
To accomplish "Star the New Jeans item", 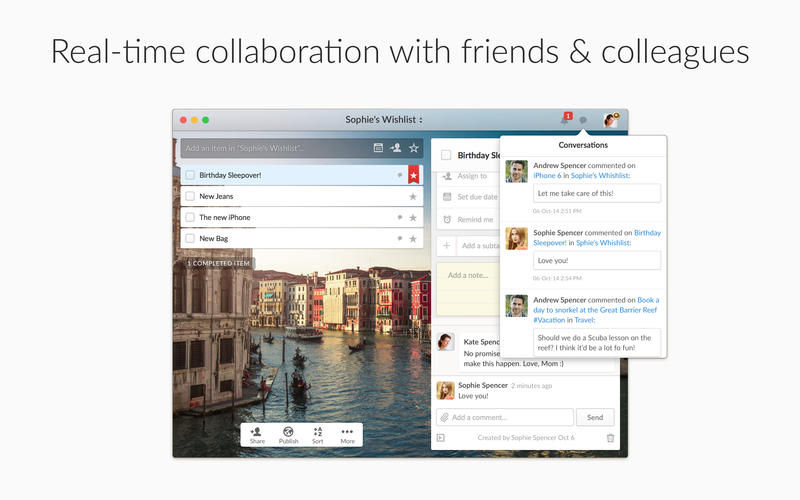I will click(413, 196).
